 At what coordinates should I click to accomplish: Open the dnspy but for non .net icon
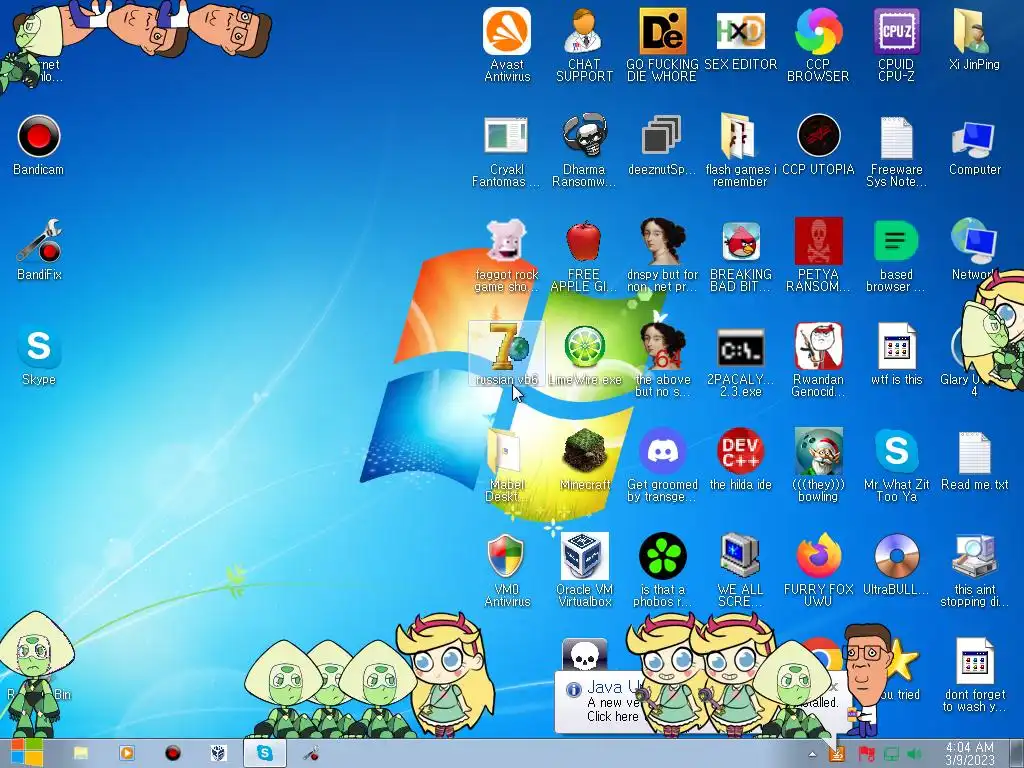point(662,256)
